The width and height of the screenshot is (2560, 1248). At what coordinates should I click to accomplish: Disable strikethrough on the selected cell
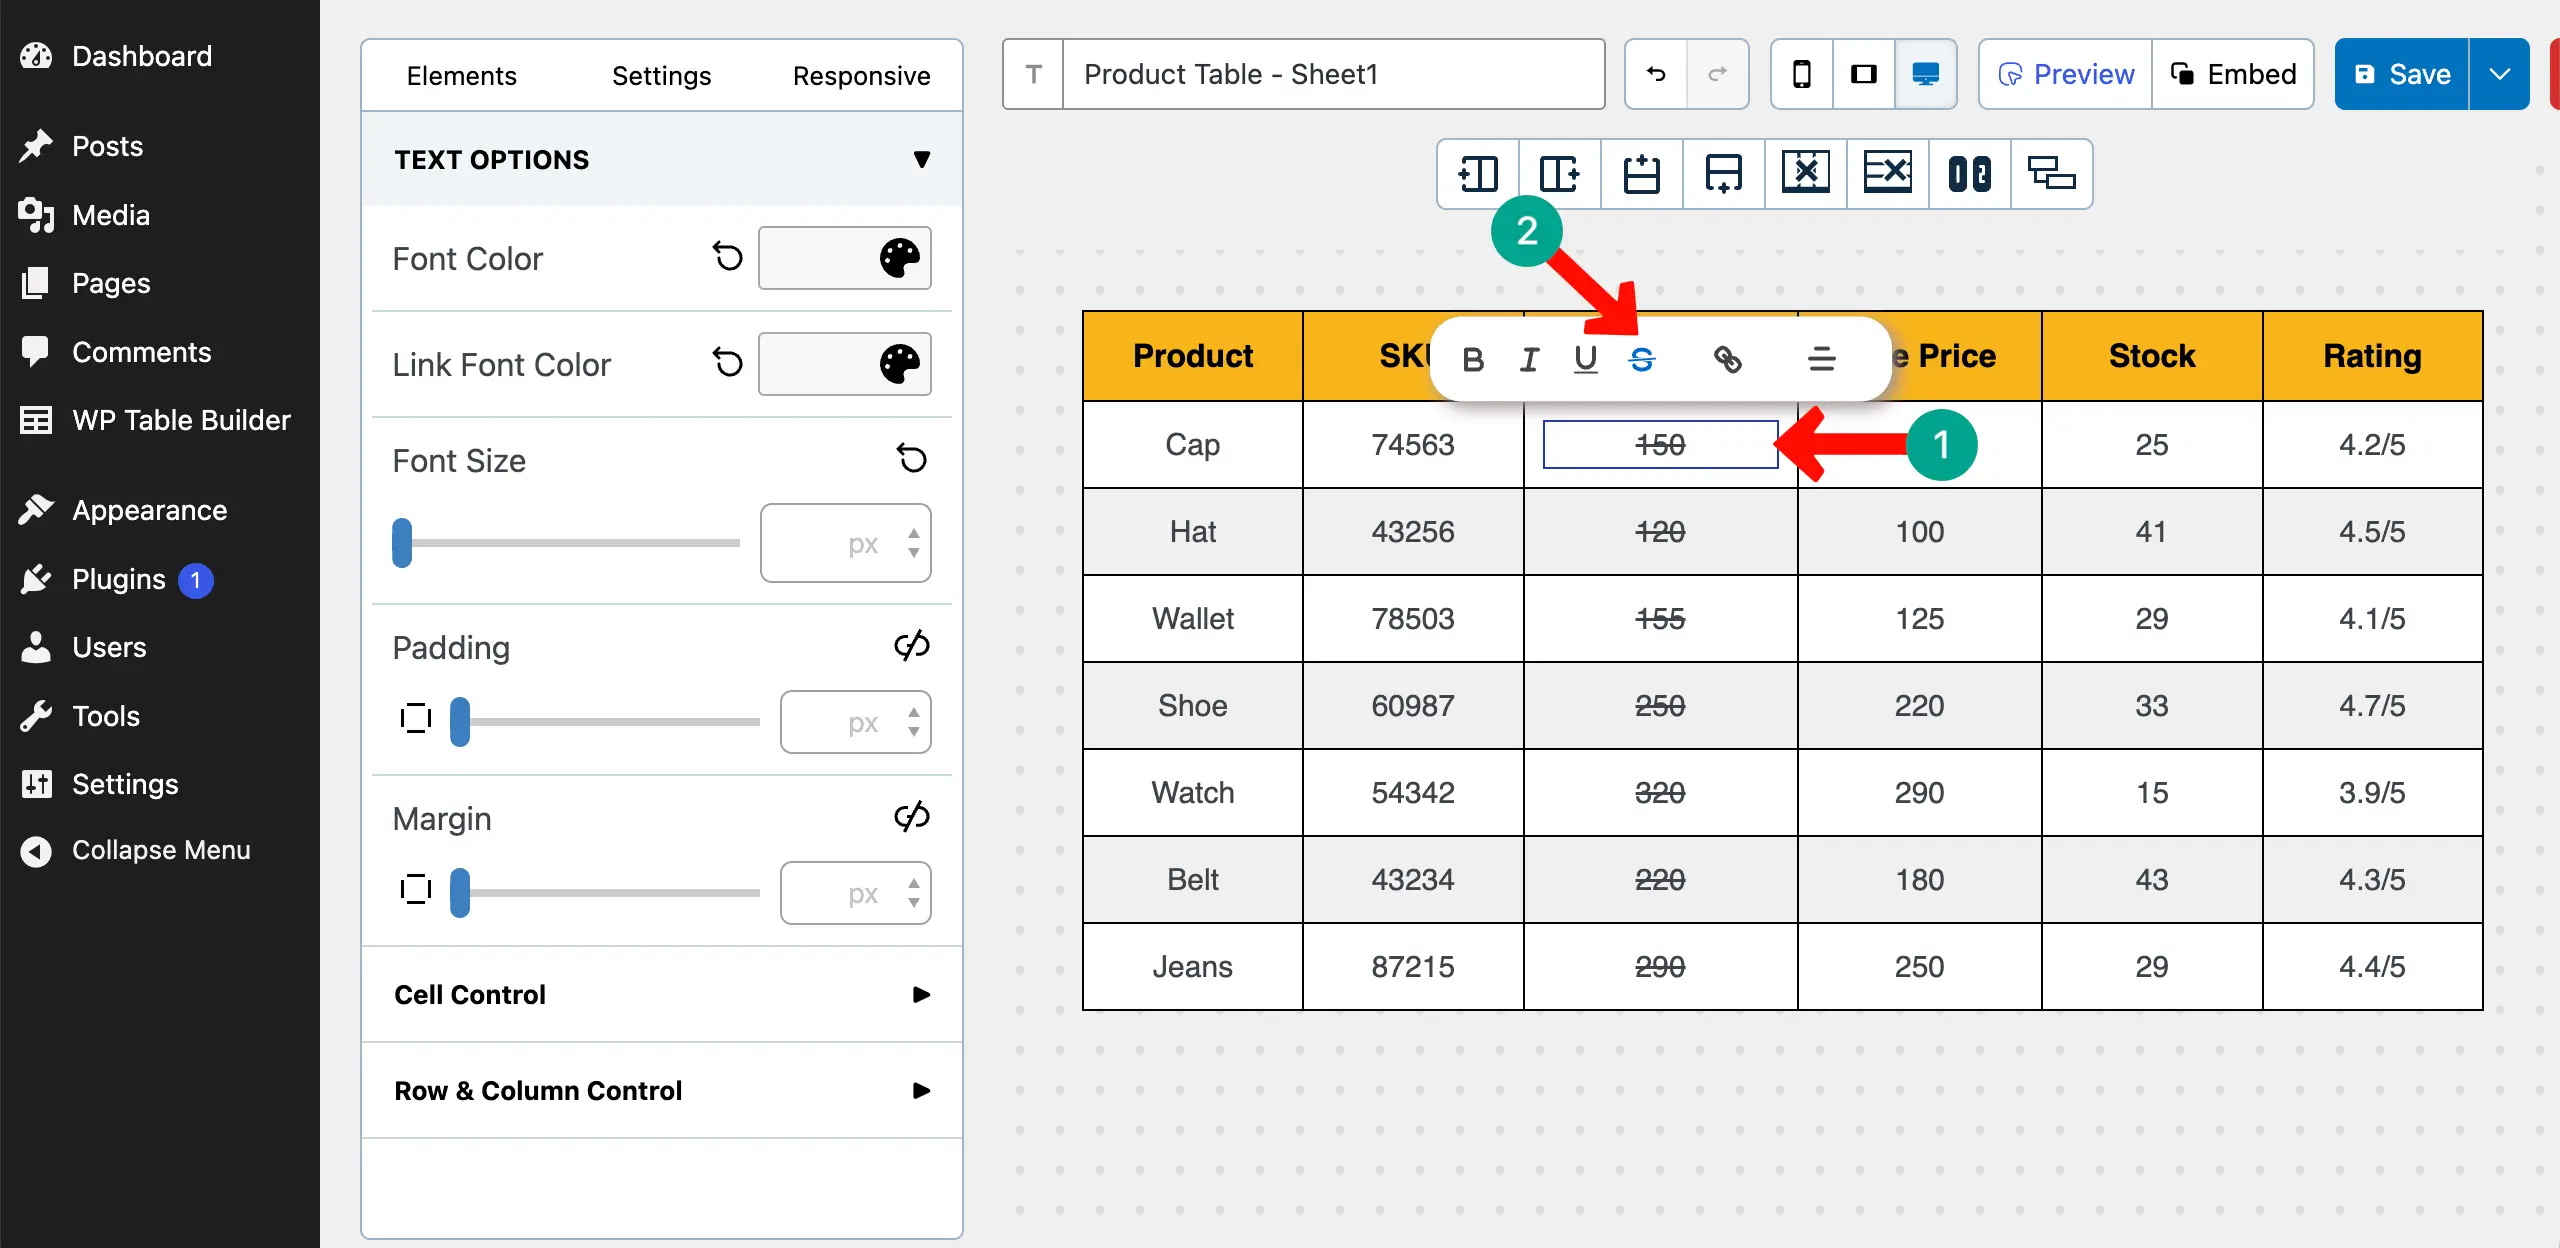coord(1643,358)
